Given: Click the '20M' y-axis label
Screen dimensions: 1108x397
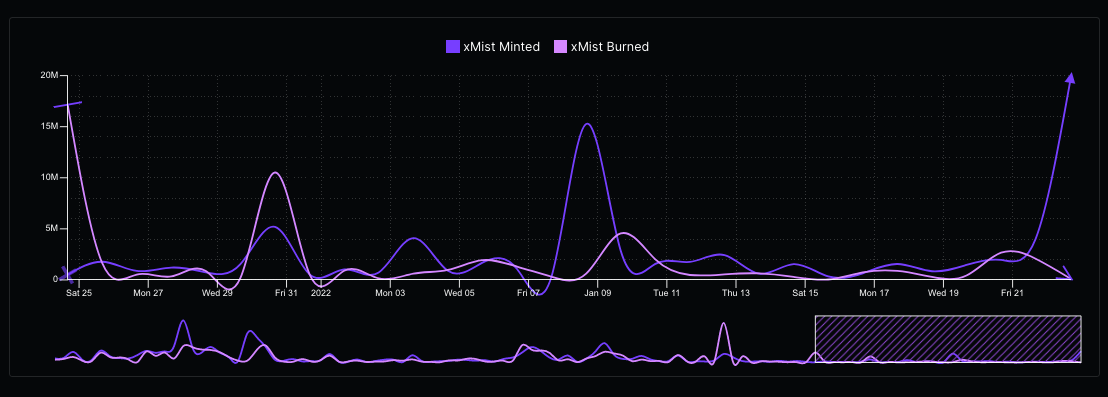Looking at the screenshot, I should tap(49, 75).
